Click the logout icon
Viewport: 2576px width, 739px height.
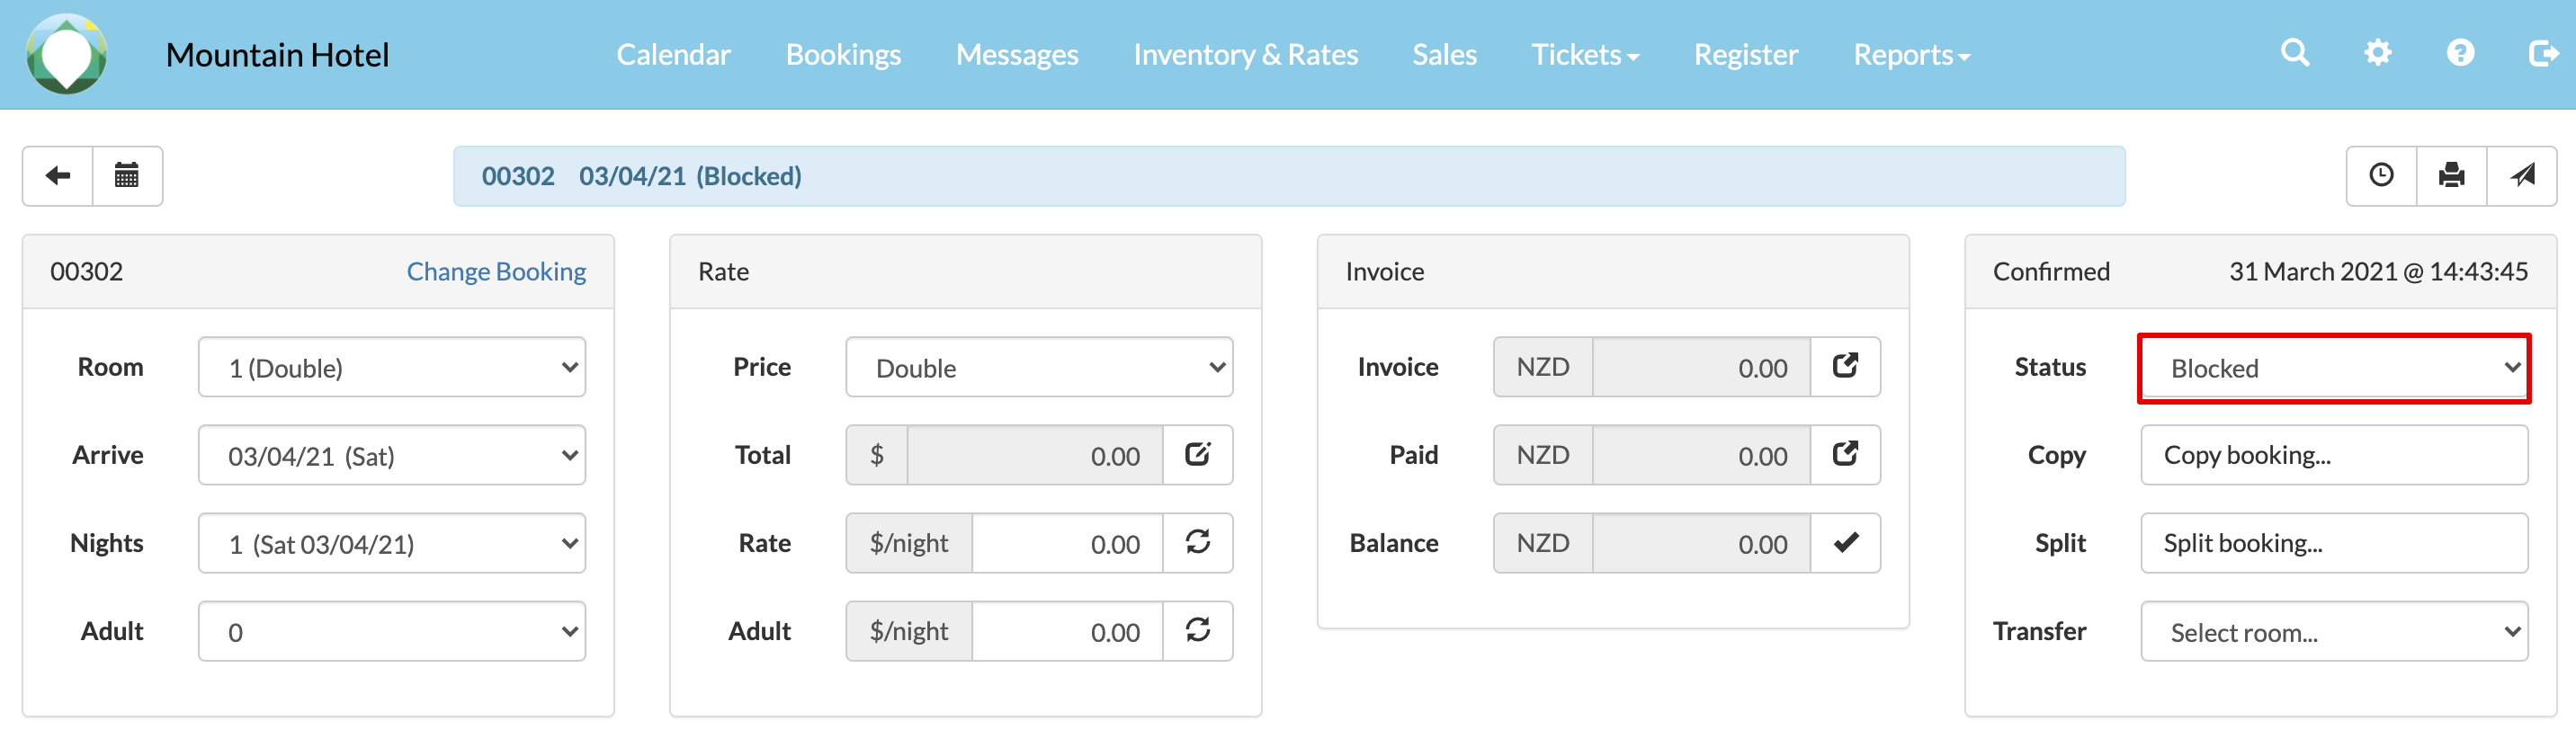2542,53
